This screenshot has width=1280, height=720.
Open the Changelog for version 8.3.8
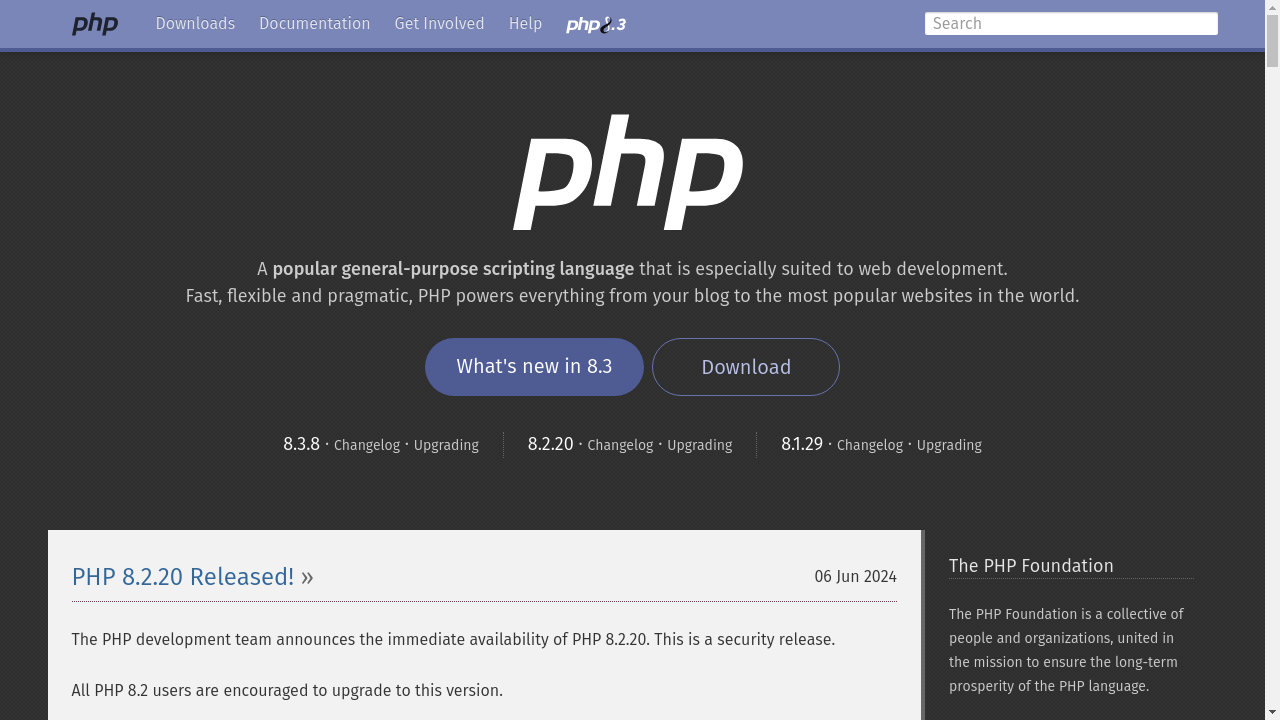point(366,445)
